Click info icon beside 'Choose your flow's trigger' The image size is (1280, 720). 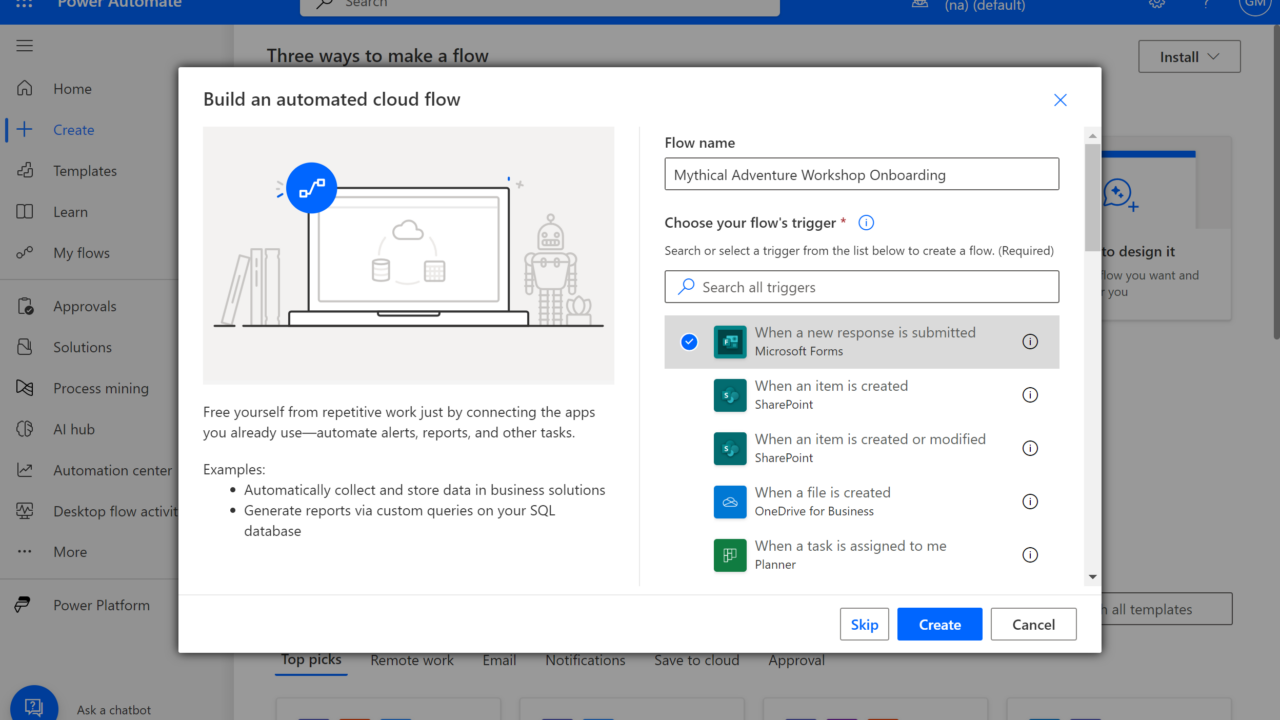pyautogui.click(x=866, y=223)
